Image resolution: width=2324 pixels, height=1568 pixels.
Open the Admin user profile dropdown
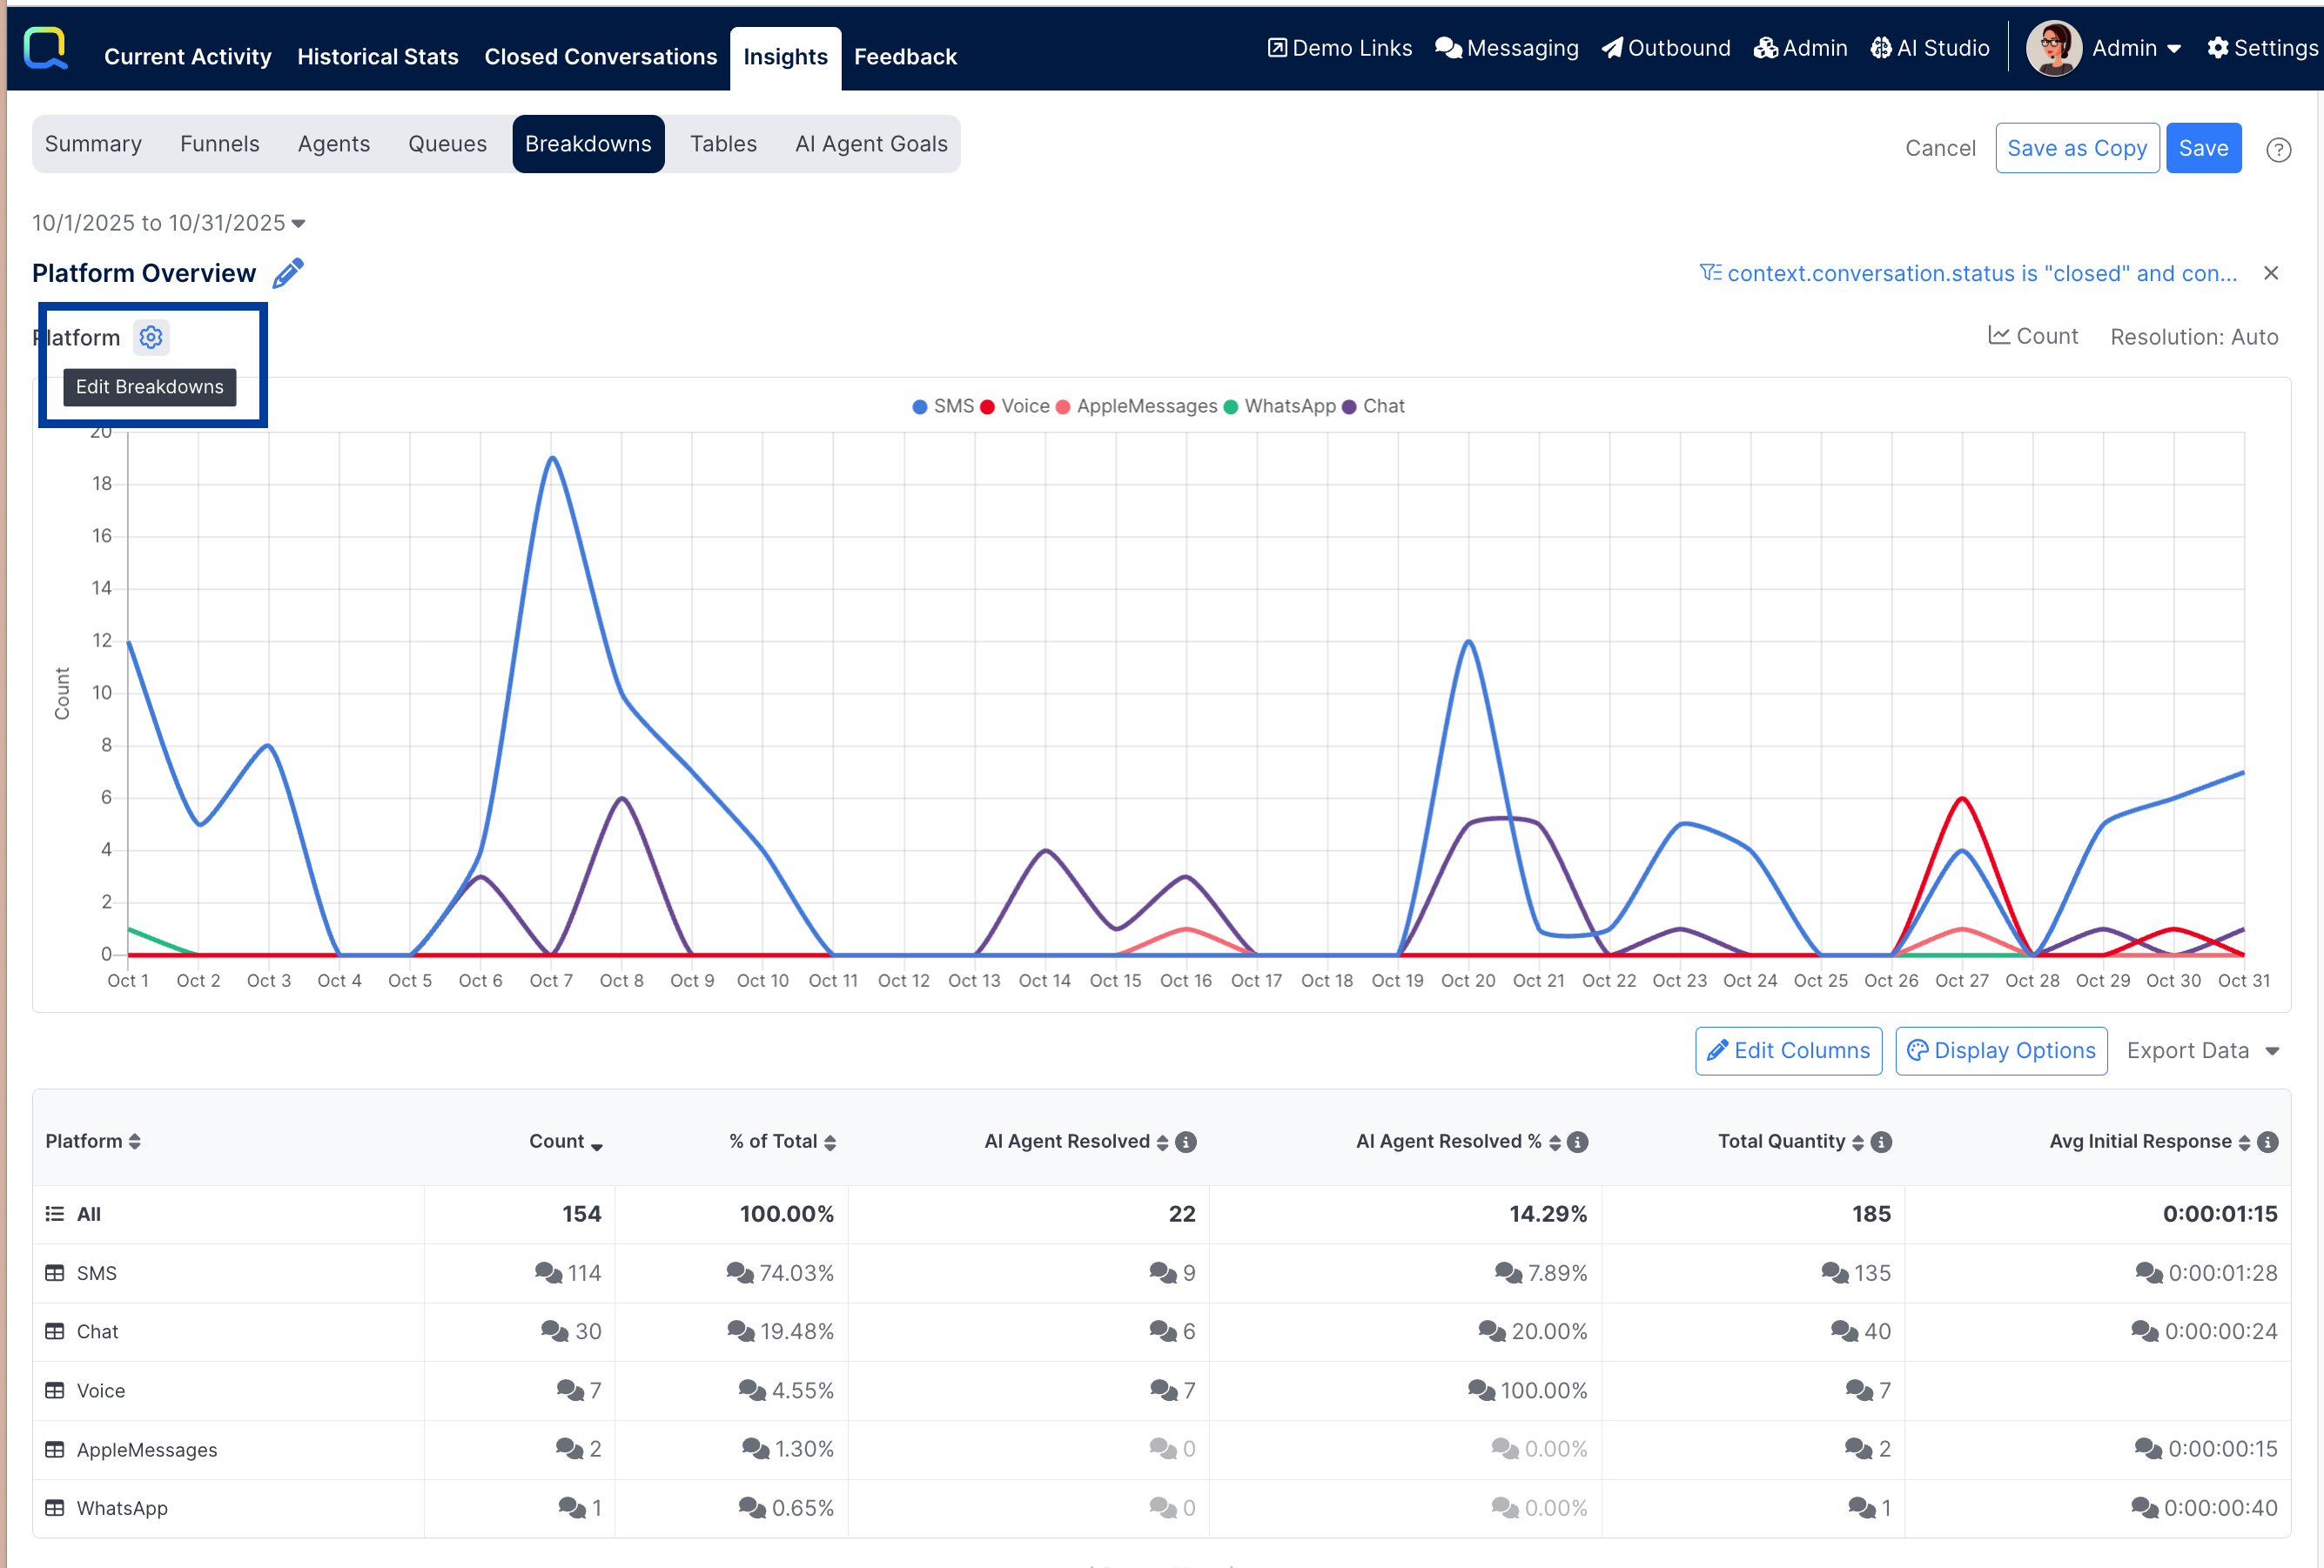click(x=2135, y=48)
